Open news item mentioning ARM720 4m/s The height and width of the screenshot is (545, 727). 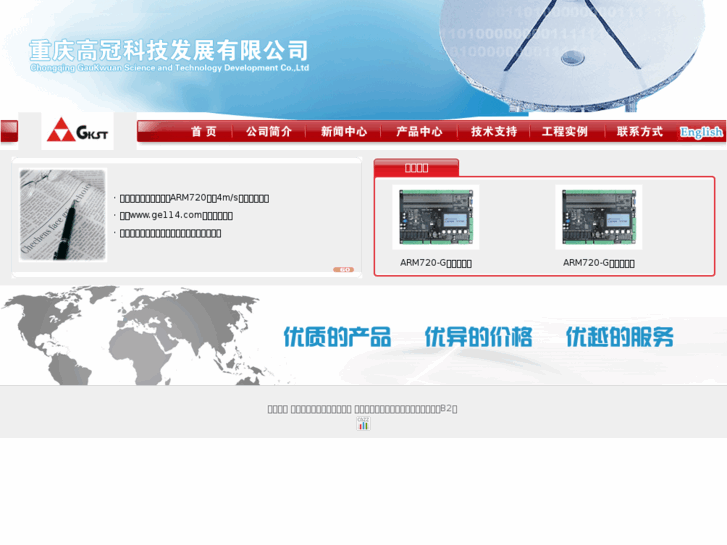[194, 198]
